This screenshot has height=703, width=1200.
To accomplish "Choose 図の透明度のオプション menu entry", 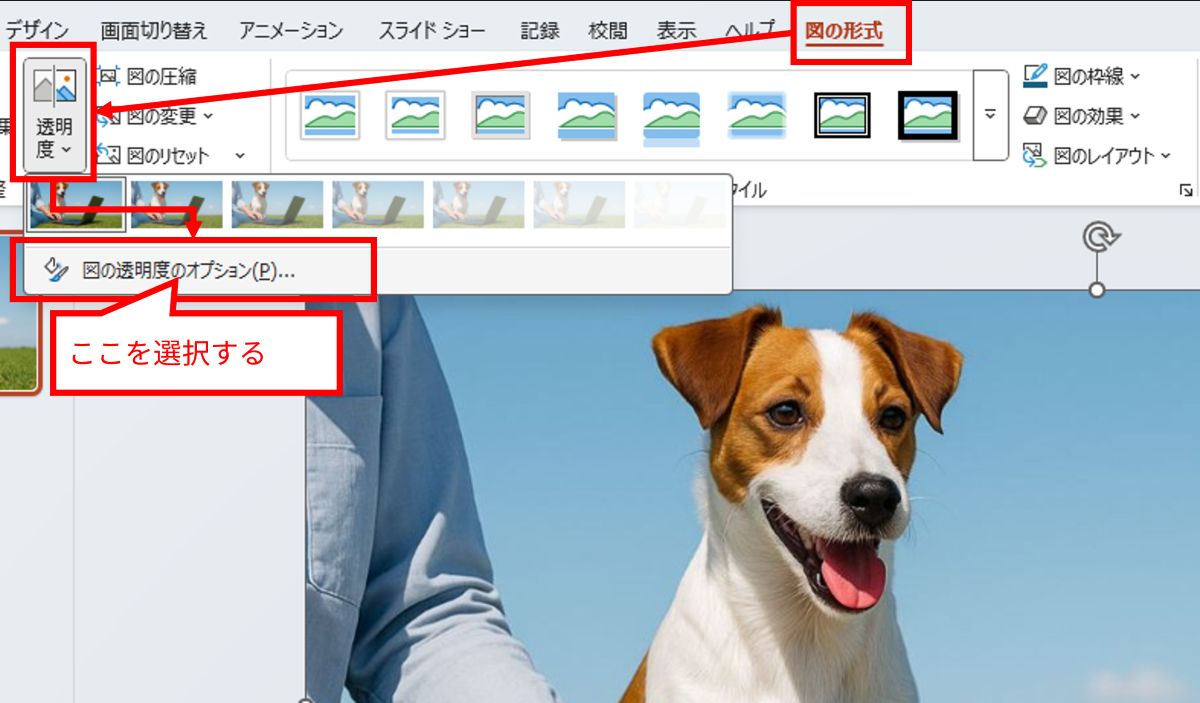I will pos(188,271).
